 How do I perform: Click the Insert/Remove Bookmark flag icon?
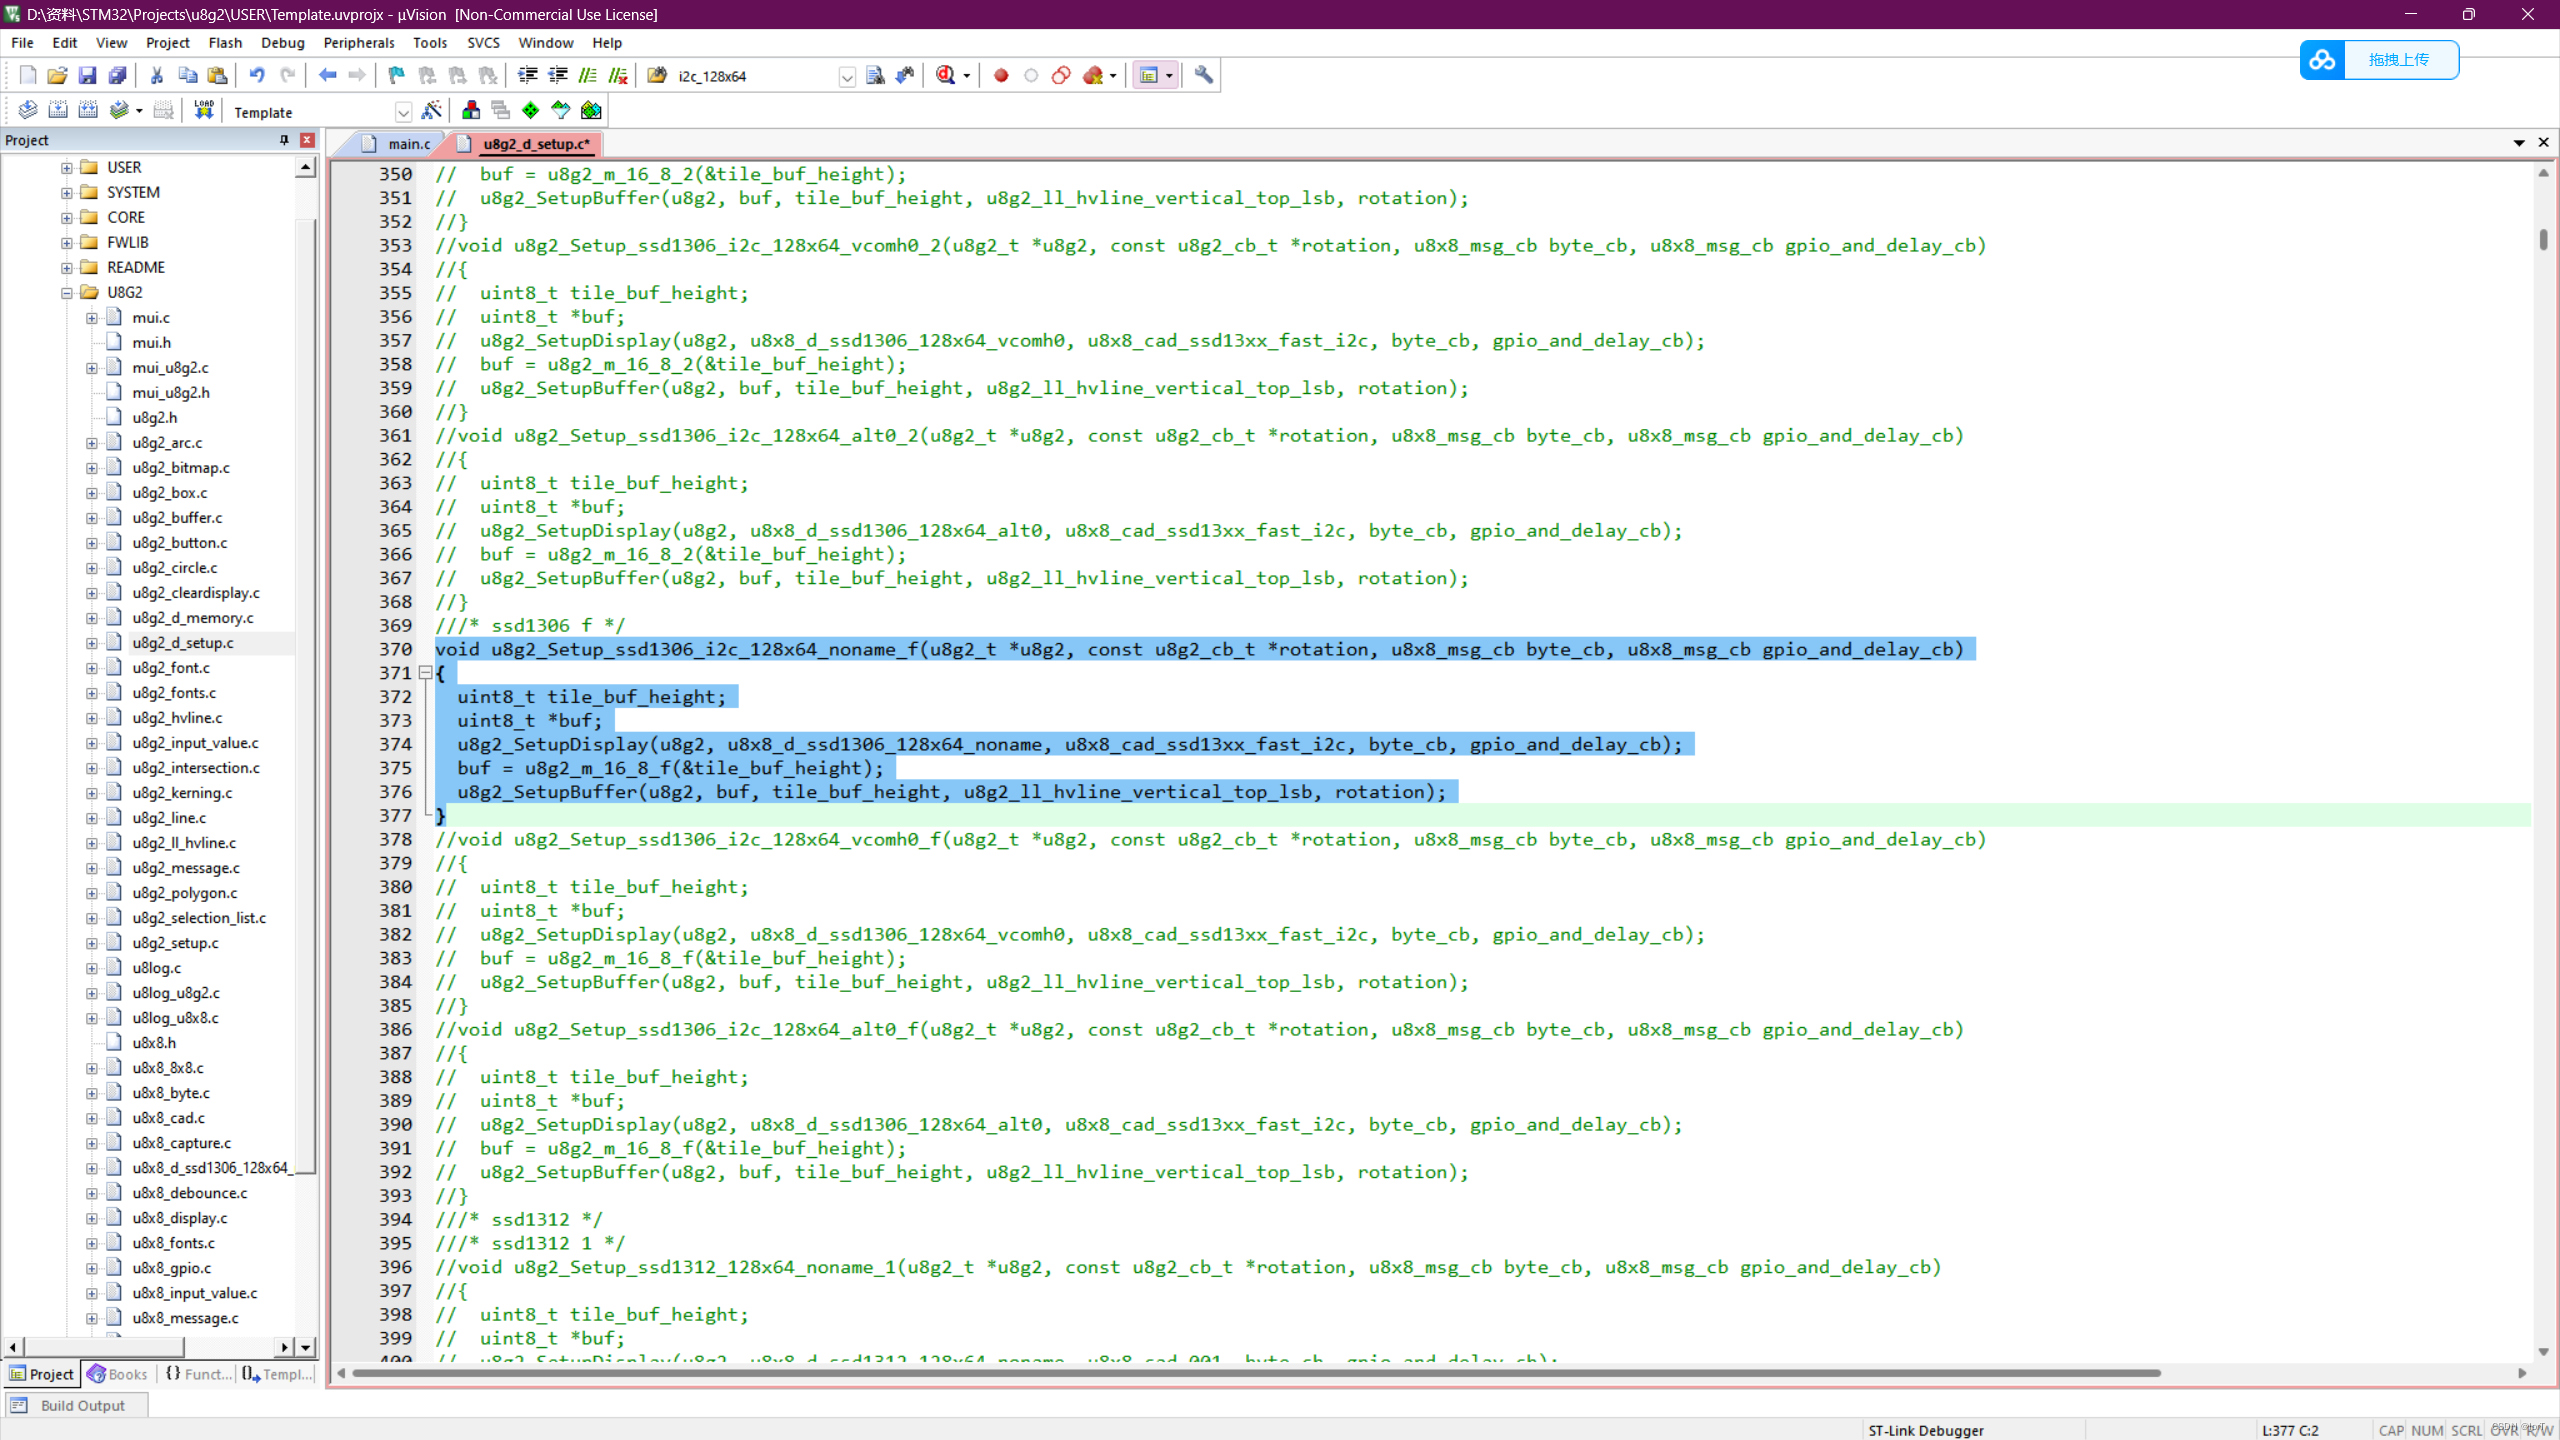tap(396, 75)
